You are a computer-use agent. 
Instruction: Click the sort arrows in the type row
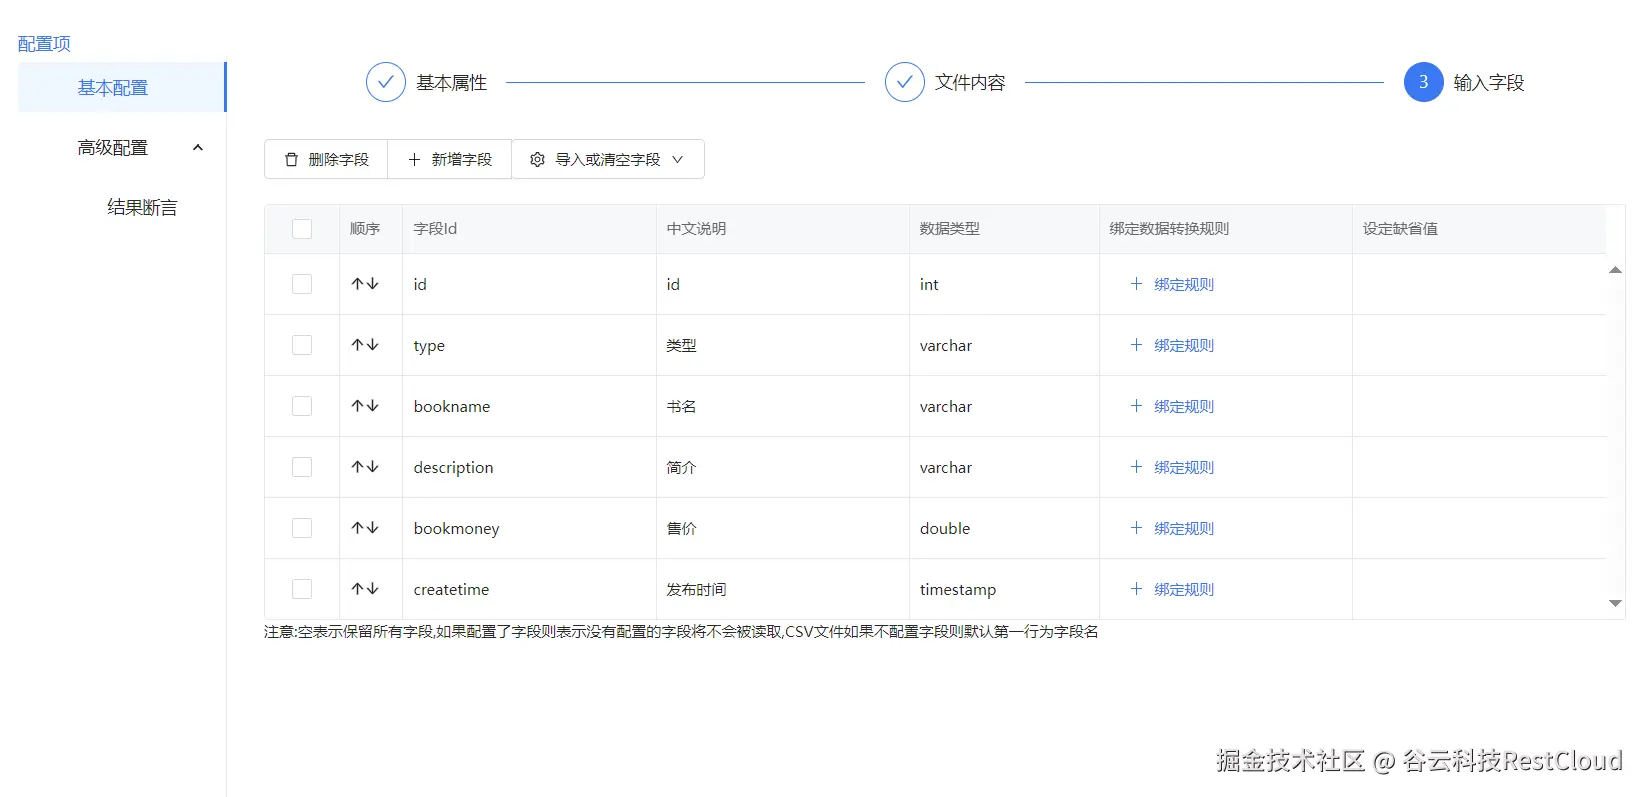click(365, 345)
